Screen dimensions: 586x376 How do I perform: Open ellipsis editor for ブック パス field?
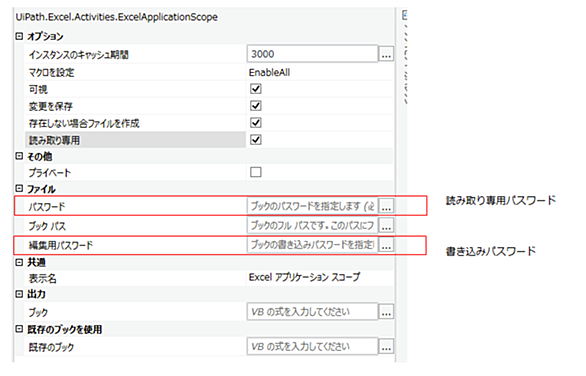[386, 226]
